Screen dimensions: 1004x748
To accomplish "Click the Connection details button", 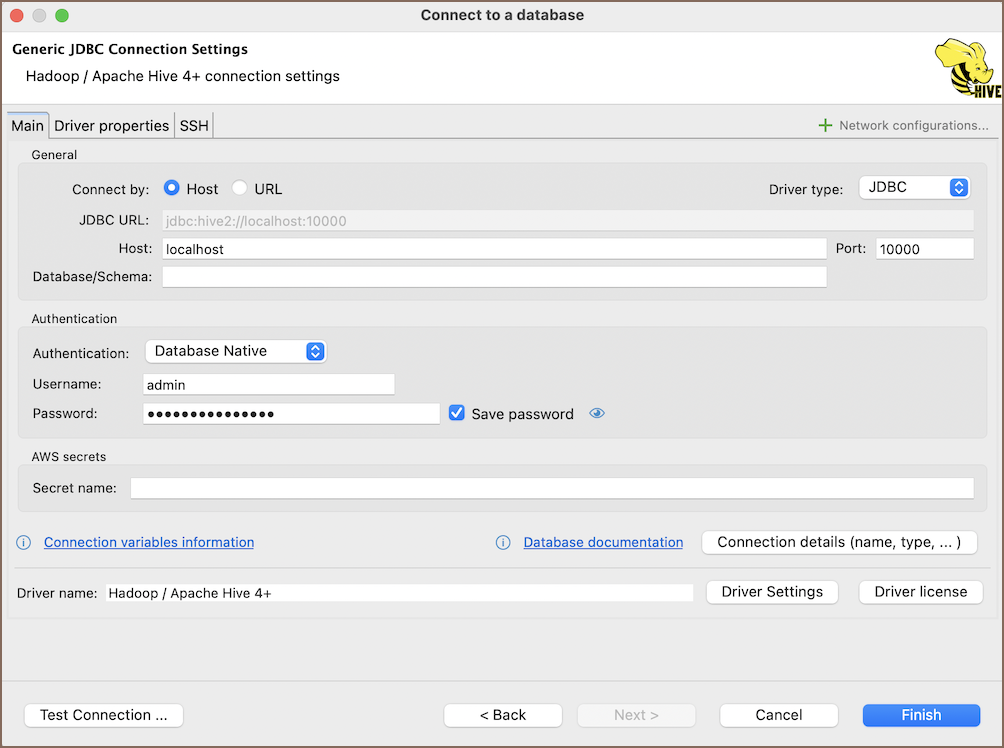I will [x=839, y=542].
